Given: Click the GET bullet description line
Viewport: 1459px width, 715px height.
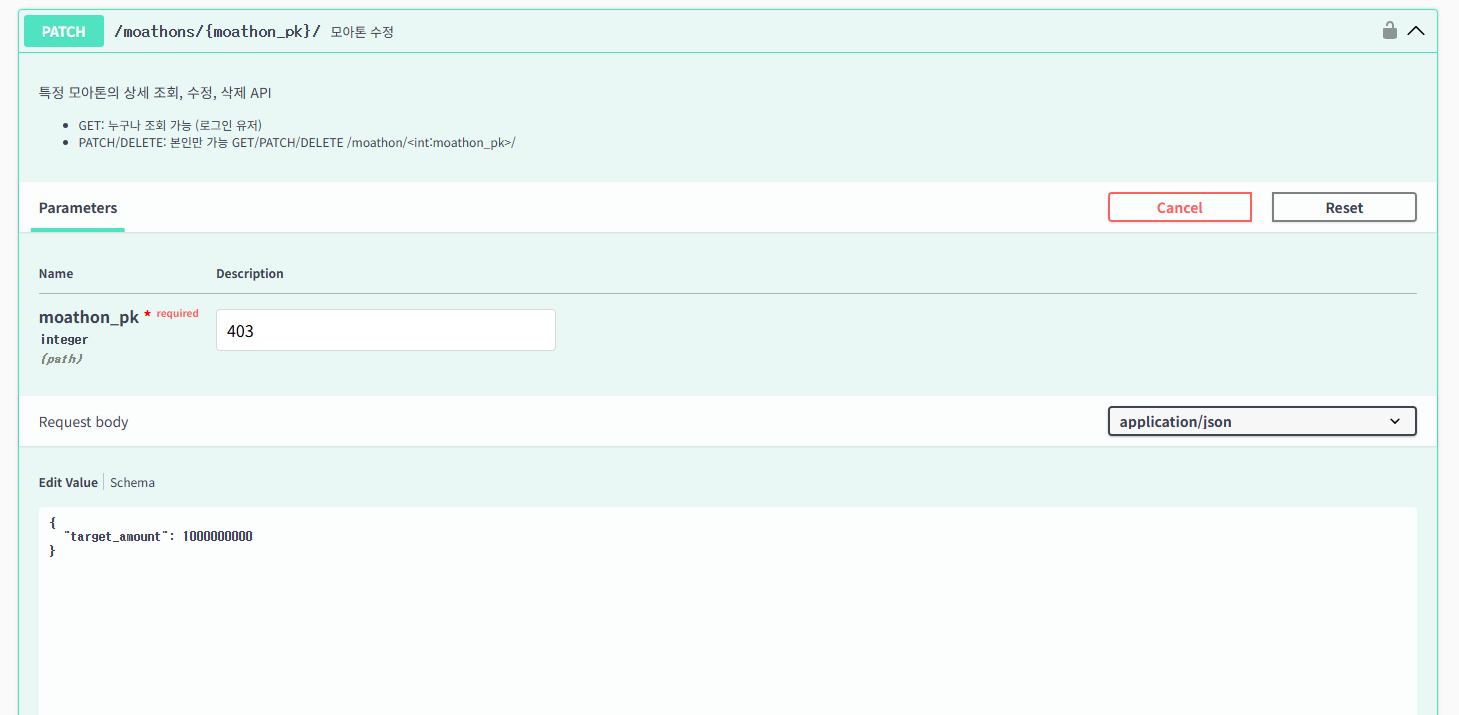Looking at the screenshot, I should coord(170,125).
